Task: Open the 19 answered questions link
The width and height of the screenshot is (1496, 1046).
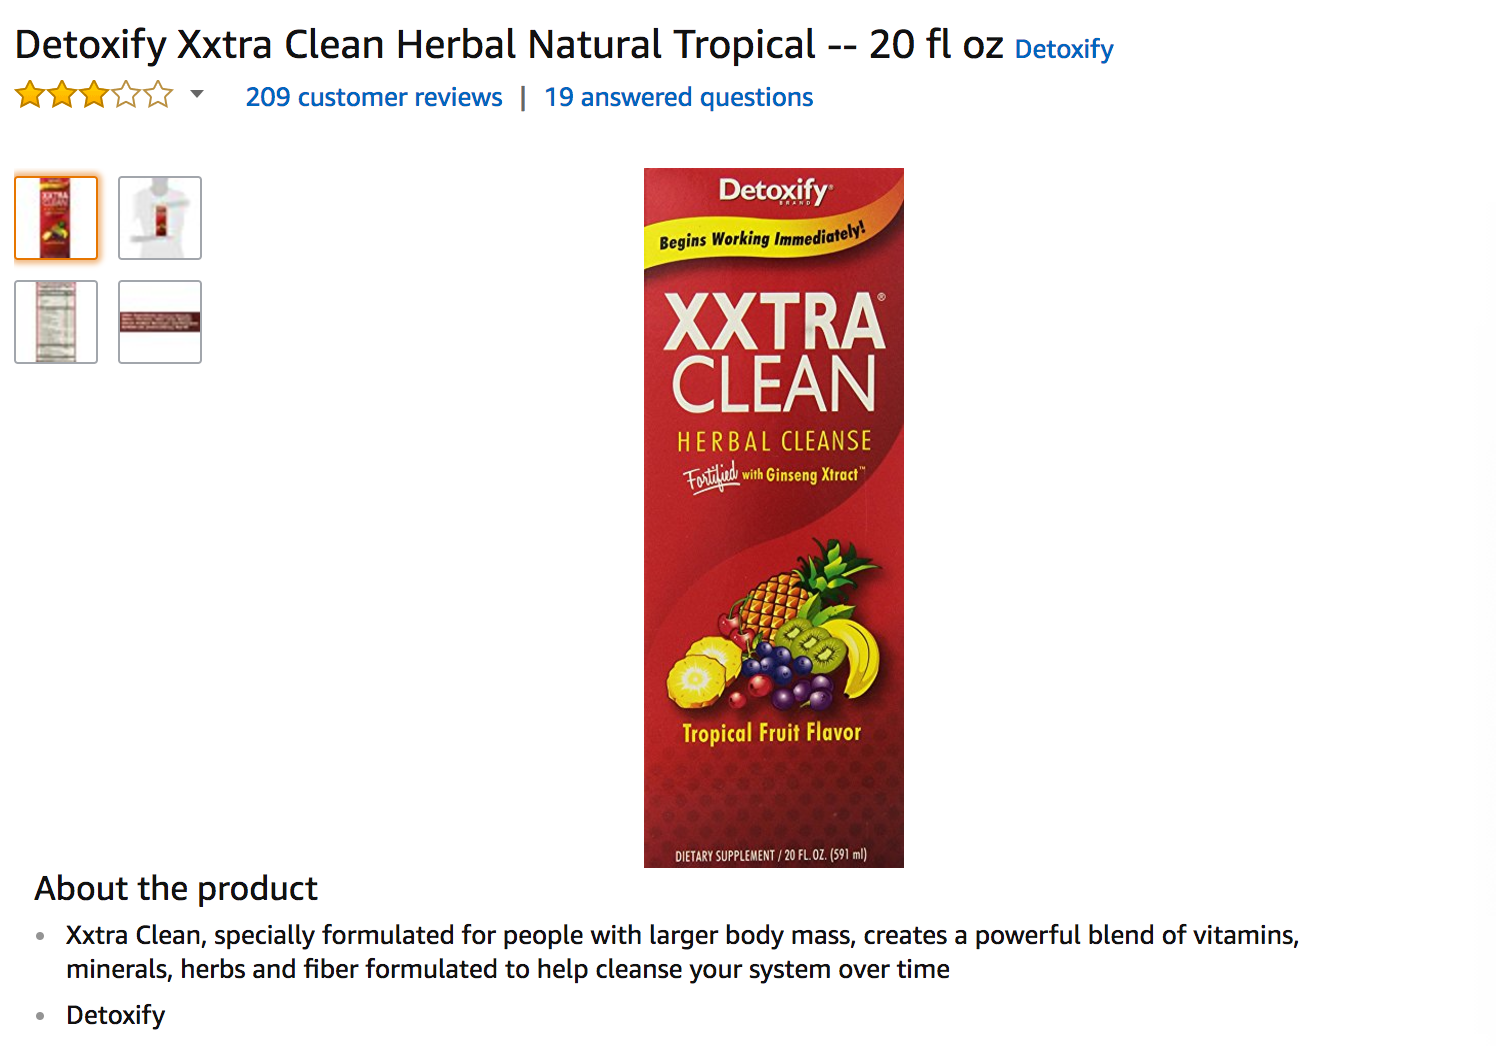Action: pos(679,97)
